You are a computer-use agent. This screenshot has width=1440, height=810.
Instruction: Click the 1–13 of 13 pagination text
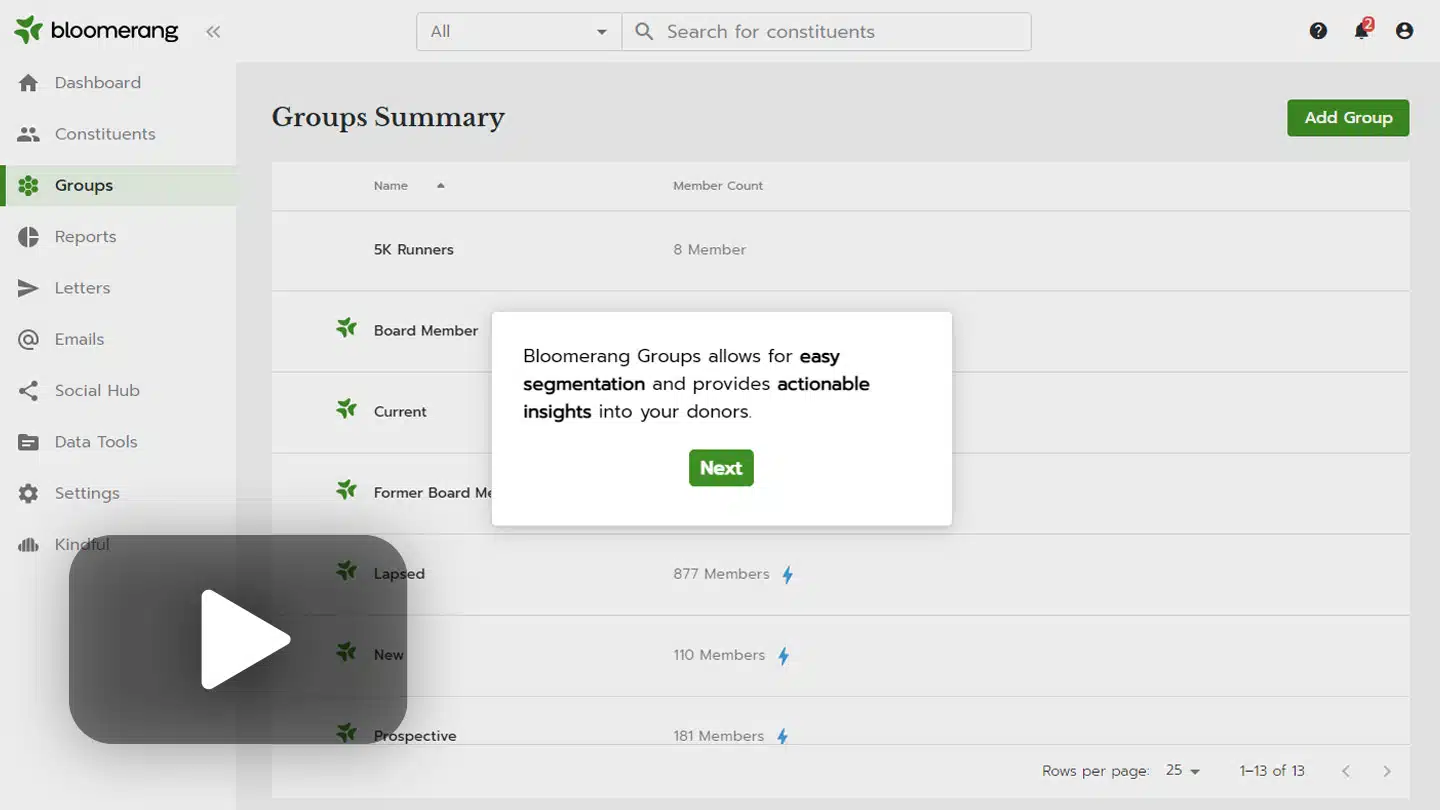(1272, 771)
